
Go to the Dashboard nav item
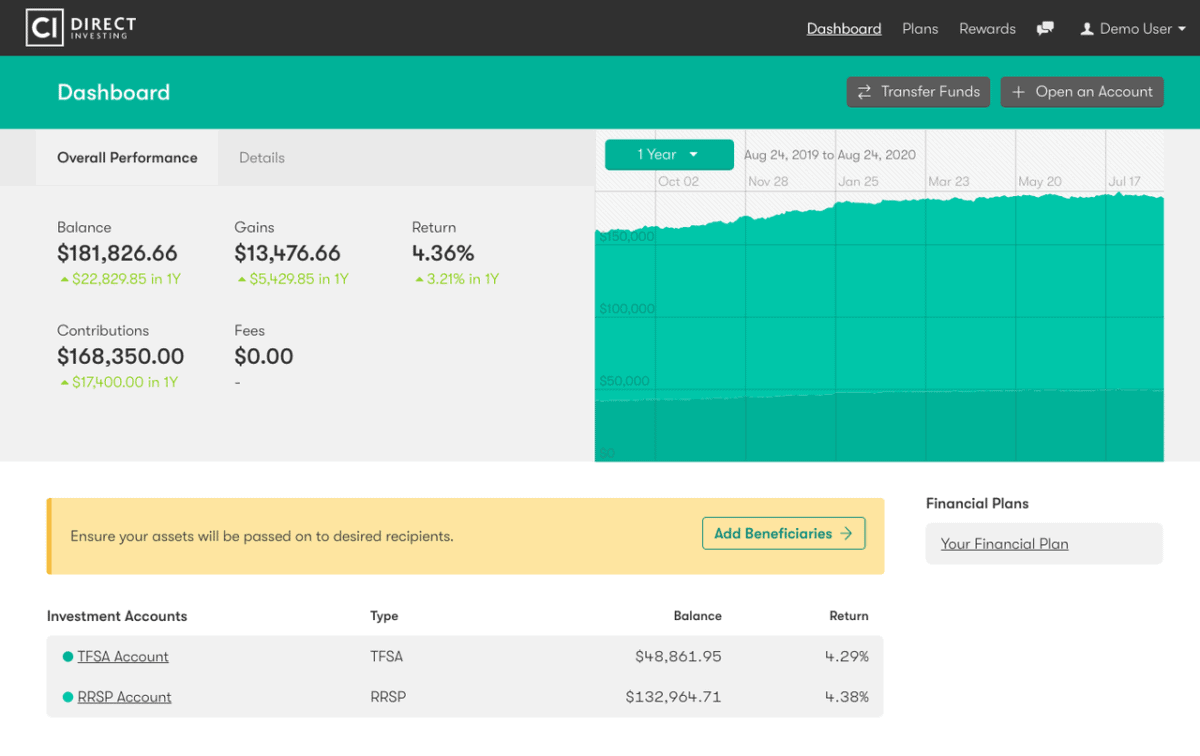pyautogui.click(x=844, y=29)
